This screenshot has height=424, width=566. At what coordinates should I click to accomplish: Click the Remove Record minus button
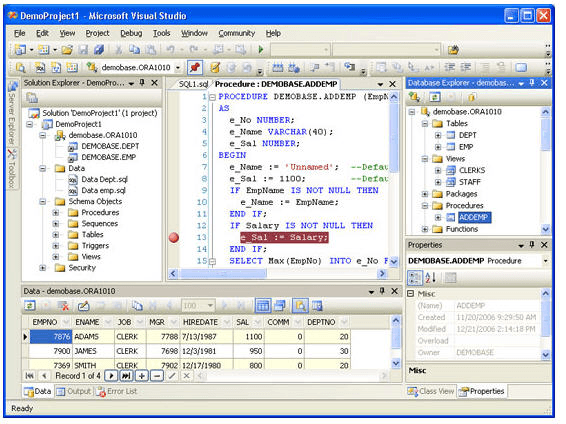157,376
